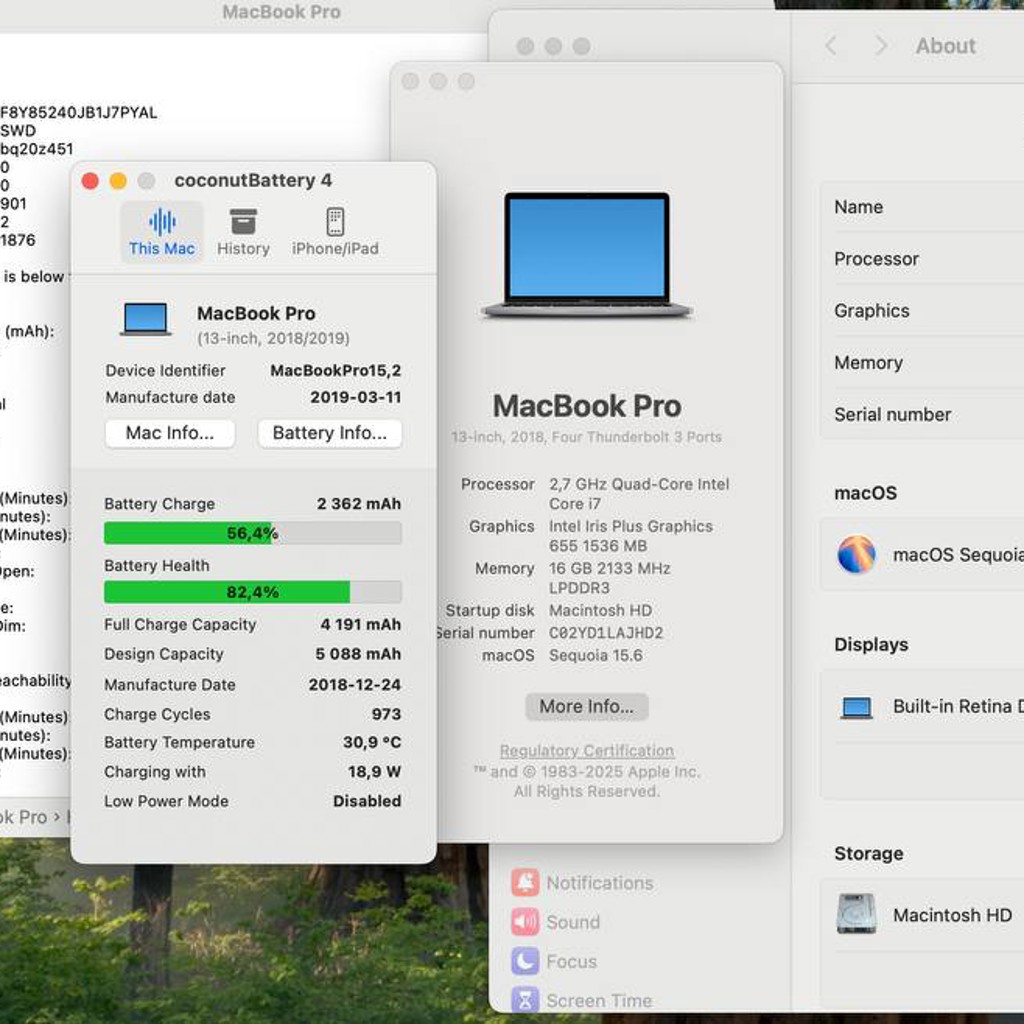Viewport: 1024px width, 1024px height.
Task: Open Sound in System Settings sidebar
Action: (x=556, y=922)
